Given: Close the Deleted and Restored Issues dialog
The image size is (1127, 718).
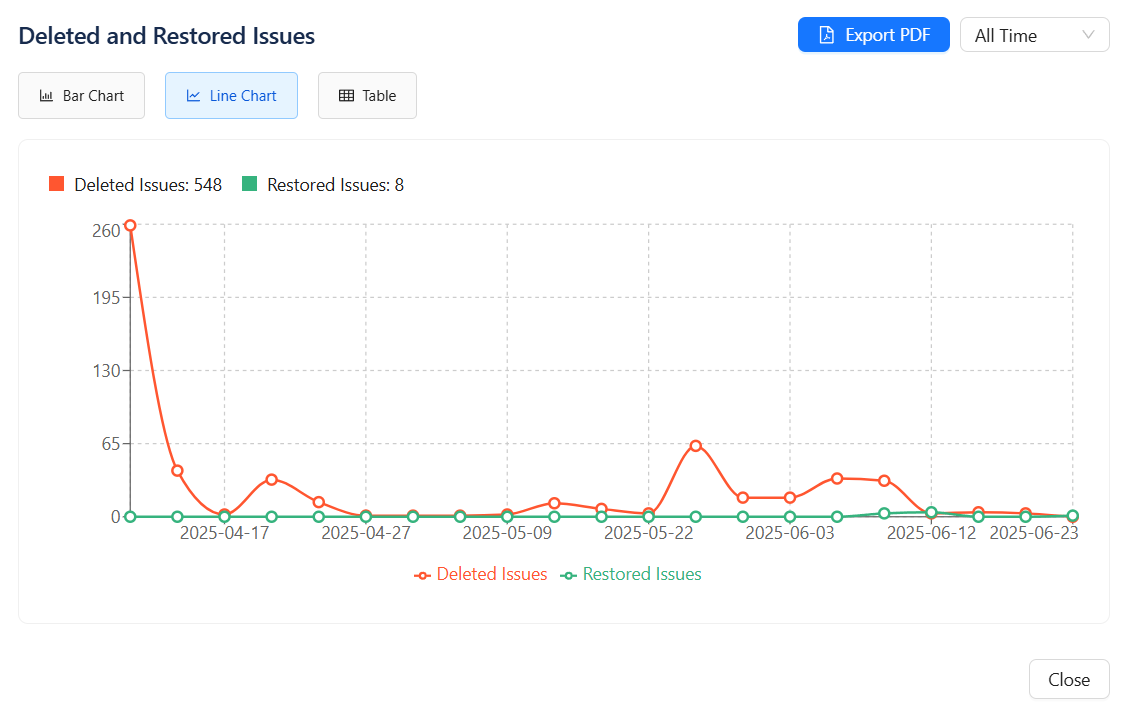Looking at the screenshot, I should click(x=1068, y=680).
